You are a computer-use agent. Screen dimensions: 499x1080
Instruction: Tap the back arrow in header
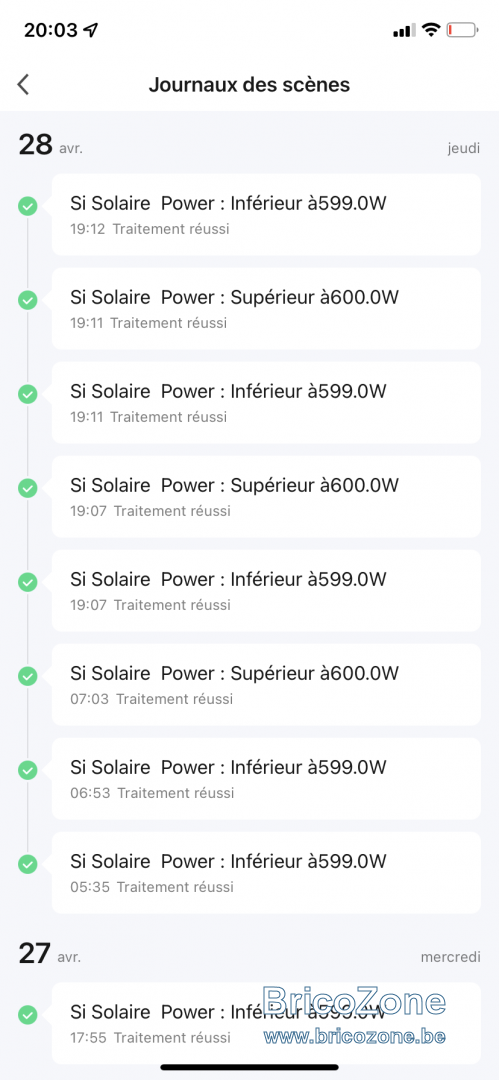23,85
